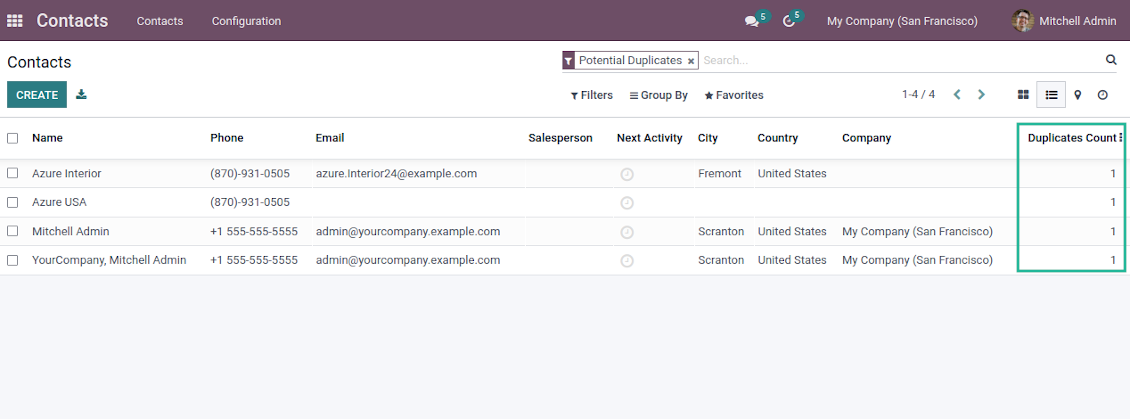The width and height of the screenshot is (1130, 419).
Task: Open the Group By dropdown
Action: click(658, 95)
